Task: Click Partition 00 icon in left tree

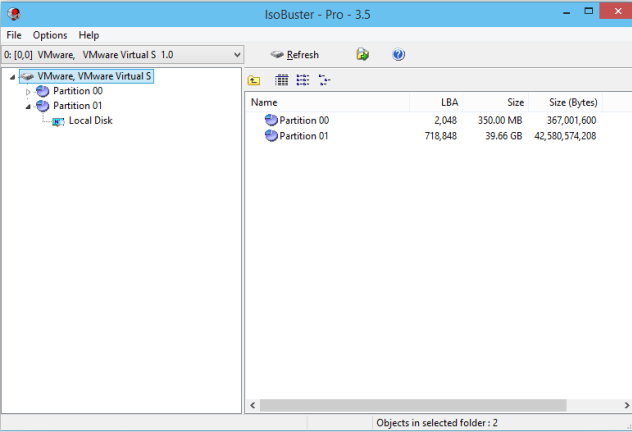Action: click(x=42, y=91)
